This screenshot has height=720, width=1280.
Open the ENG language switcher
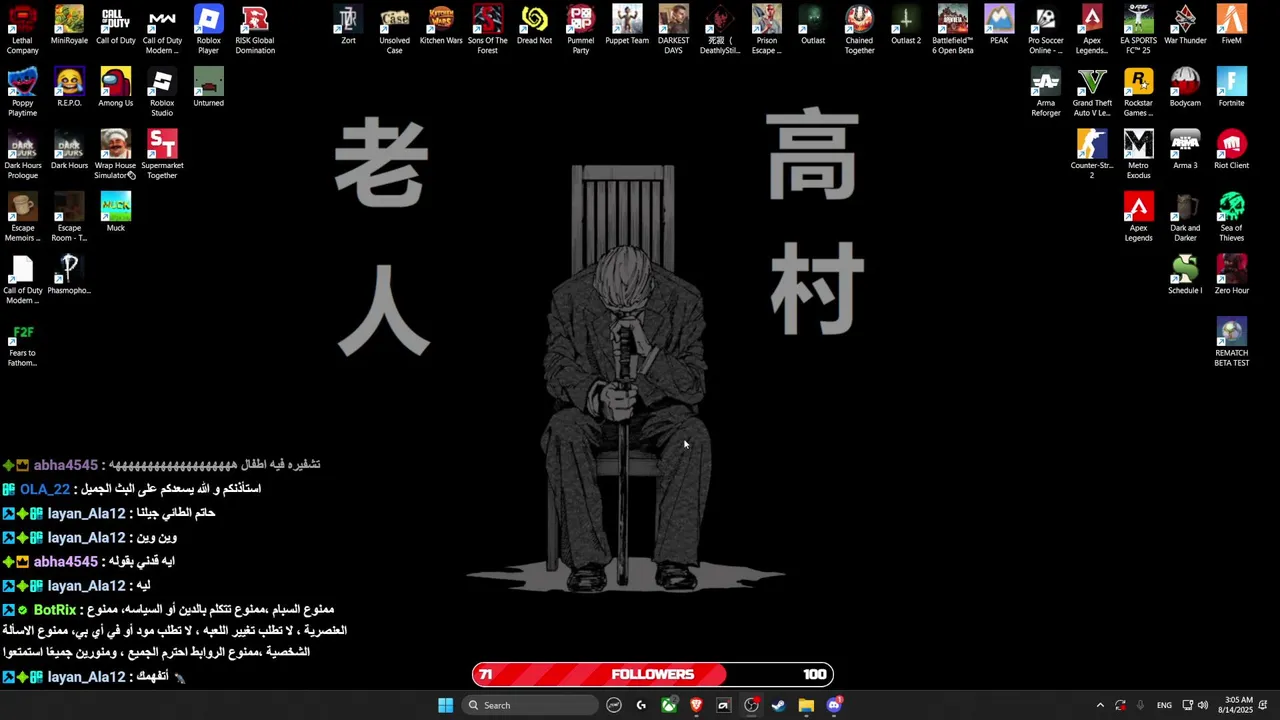1164,705
